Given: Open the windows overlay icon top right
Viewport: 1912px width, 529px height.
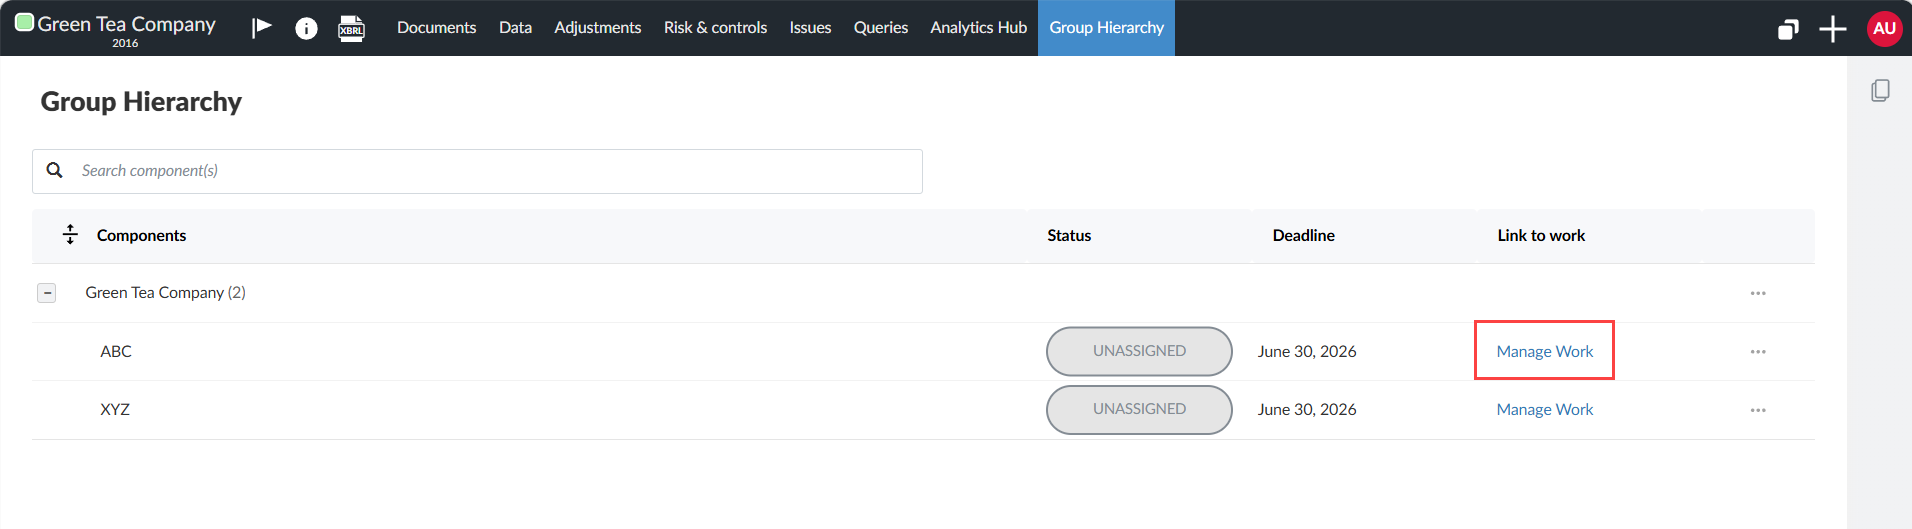Looking at the screenshot, I should [x=1788, y=29].
